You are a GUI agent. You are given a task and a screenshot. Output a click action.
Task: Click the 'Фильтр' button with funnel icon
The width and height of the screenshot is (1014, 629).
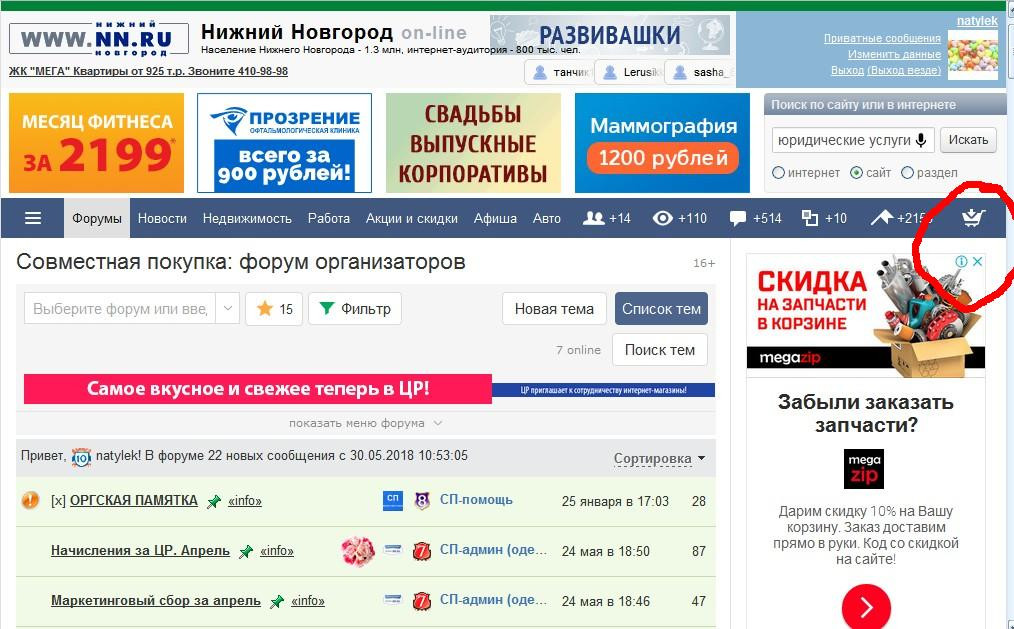355,309
